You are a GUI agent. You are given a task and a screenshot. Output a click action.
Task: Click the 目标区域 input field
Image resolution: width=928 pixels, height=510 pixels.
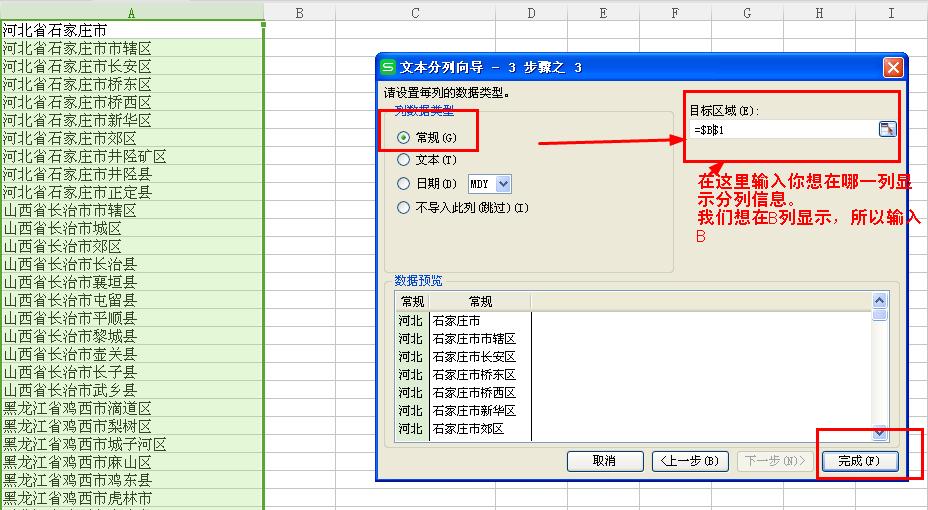(785, 130)
